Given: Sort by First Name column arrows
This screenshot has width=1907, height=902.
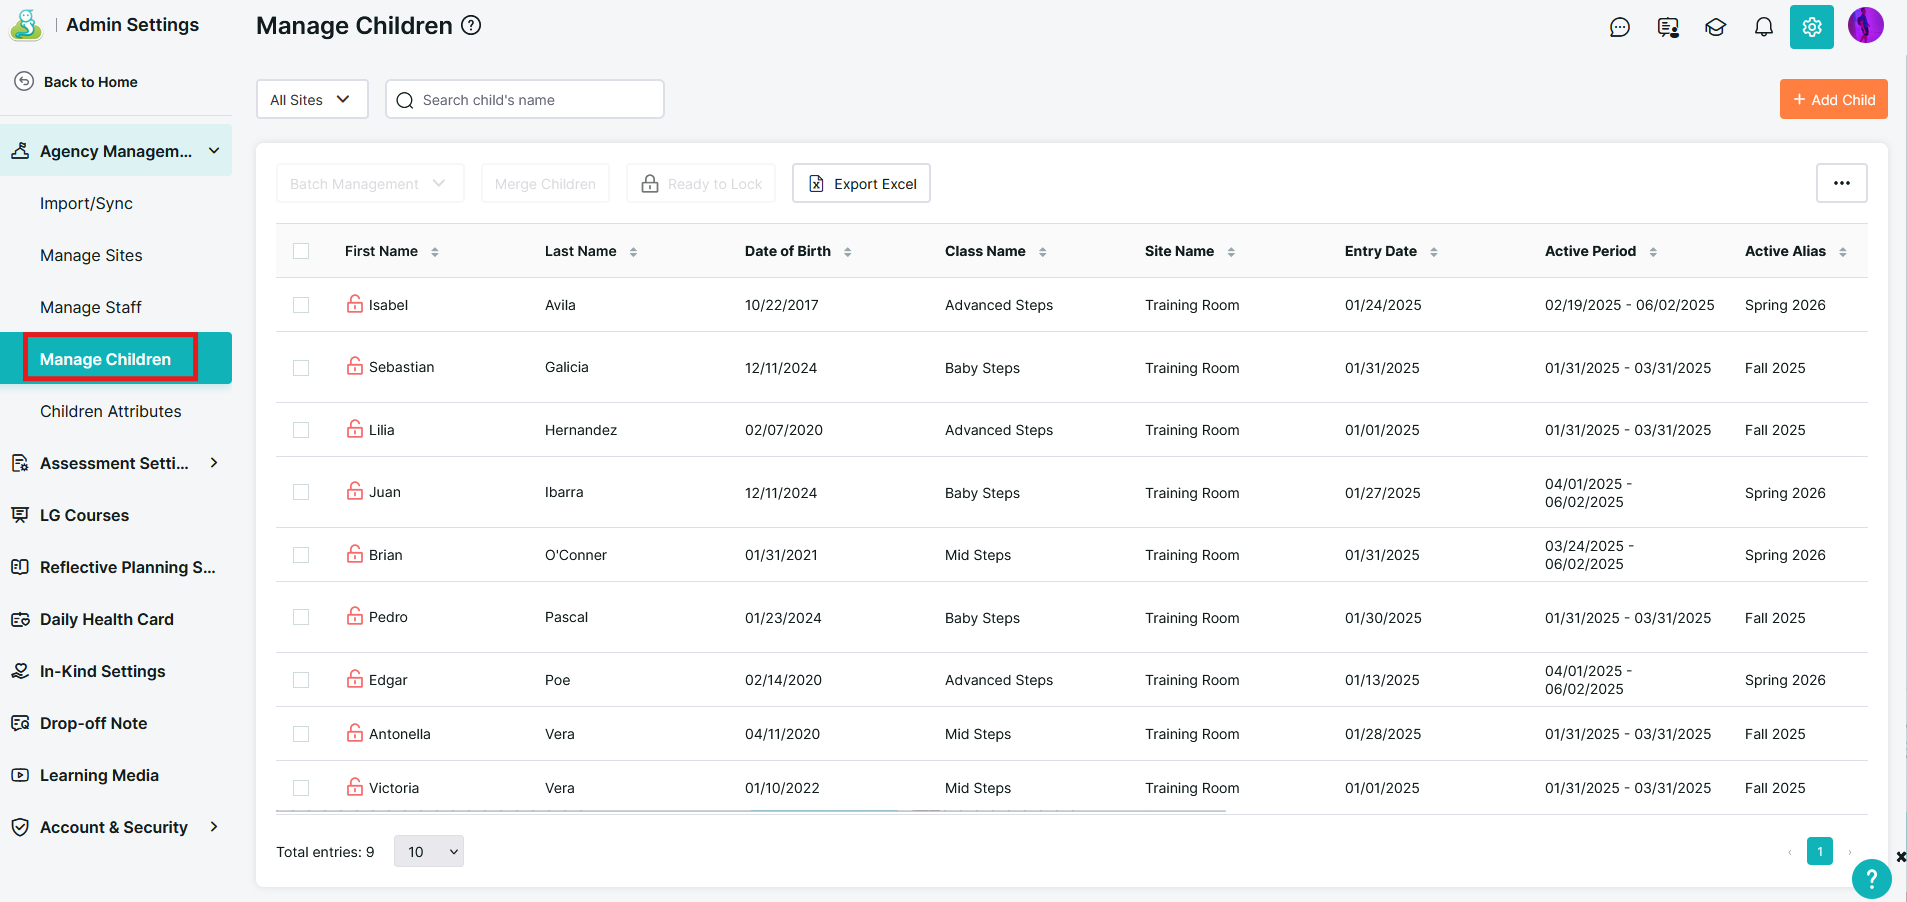Looking at the screenshot, I should point(435,252).
